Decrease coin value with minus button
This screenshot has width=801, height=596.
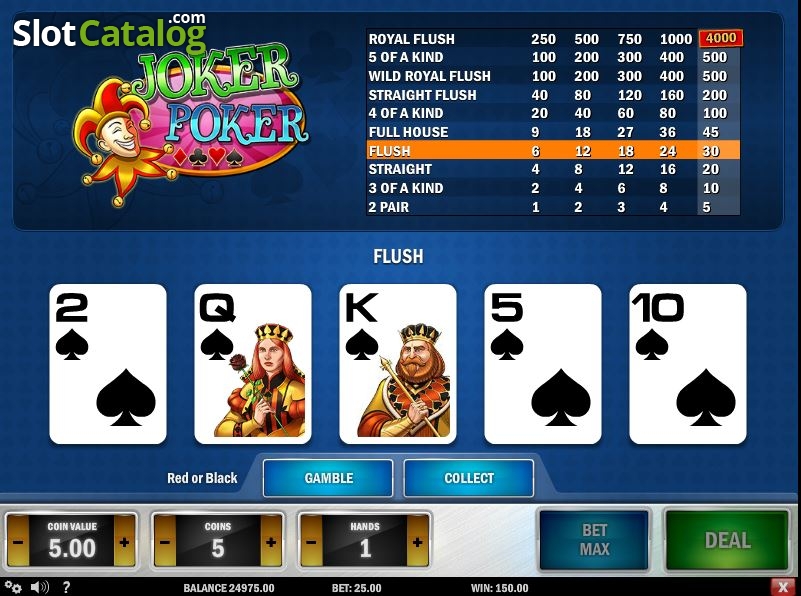click(18, 541)
